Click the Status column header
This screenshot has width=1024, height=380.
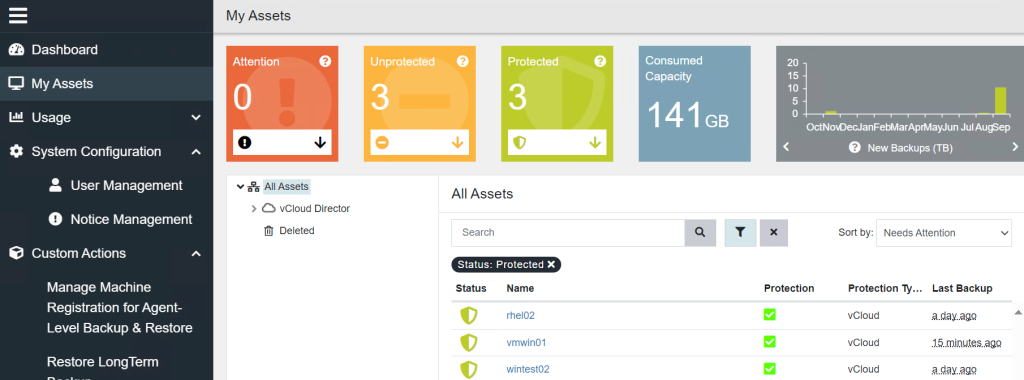(x=471, y=288)
